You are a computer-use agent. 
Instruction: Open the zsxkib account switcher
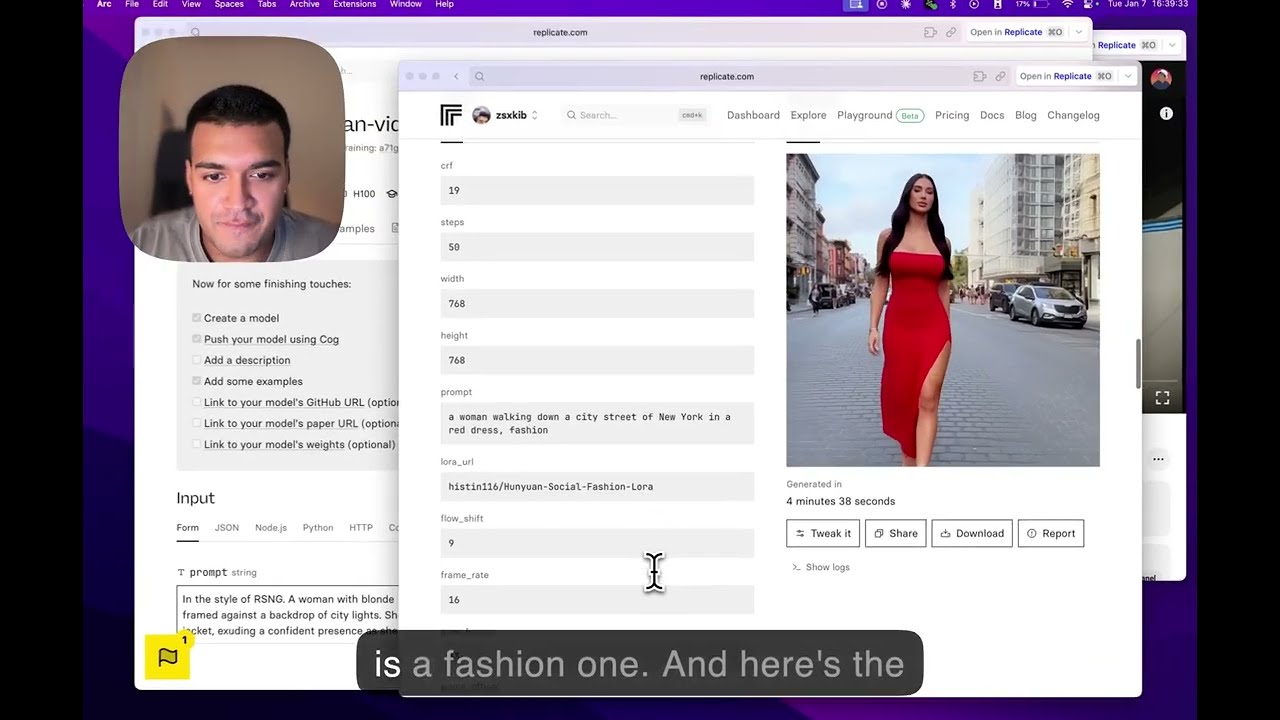click(x=505, y=115)
